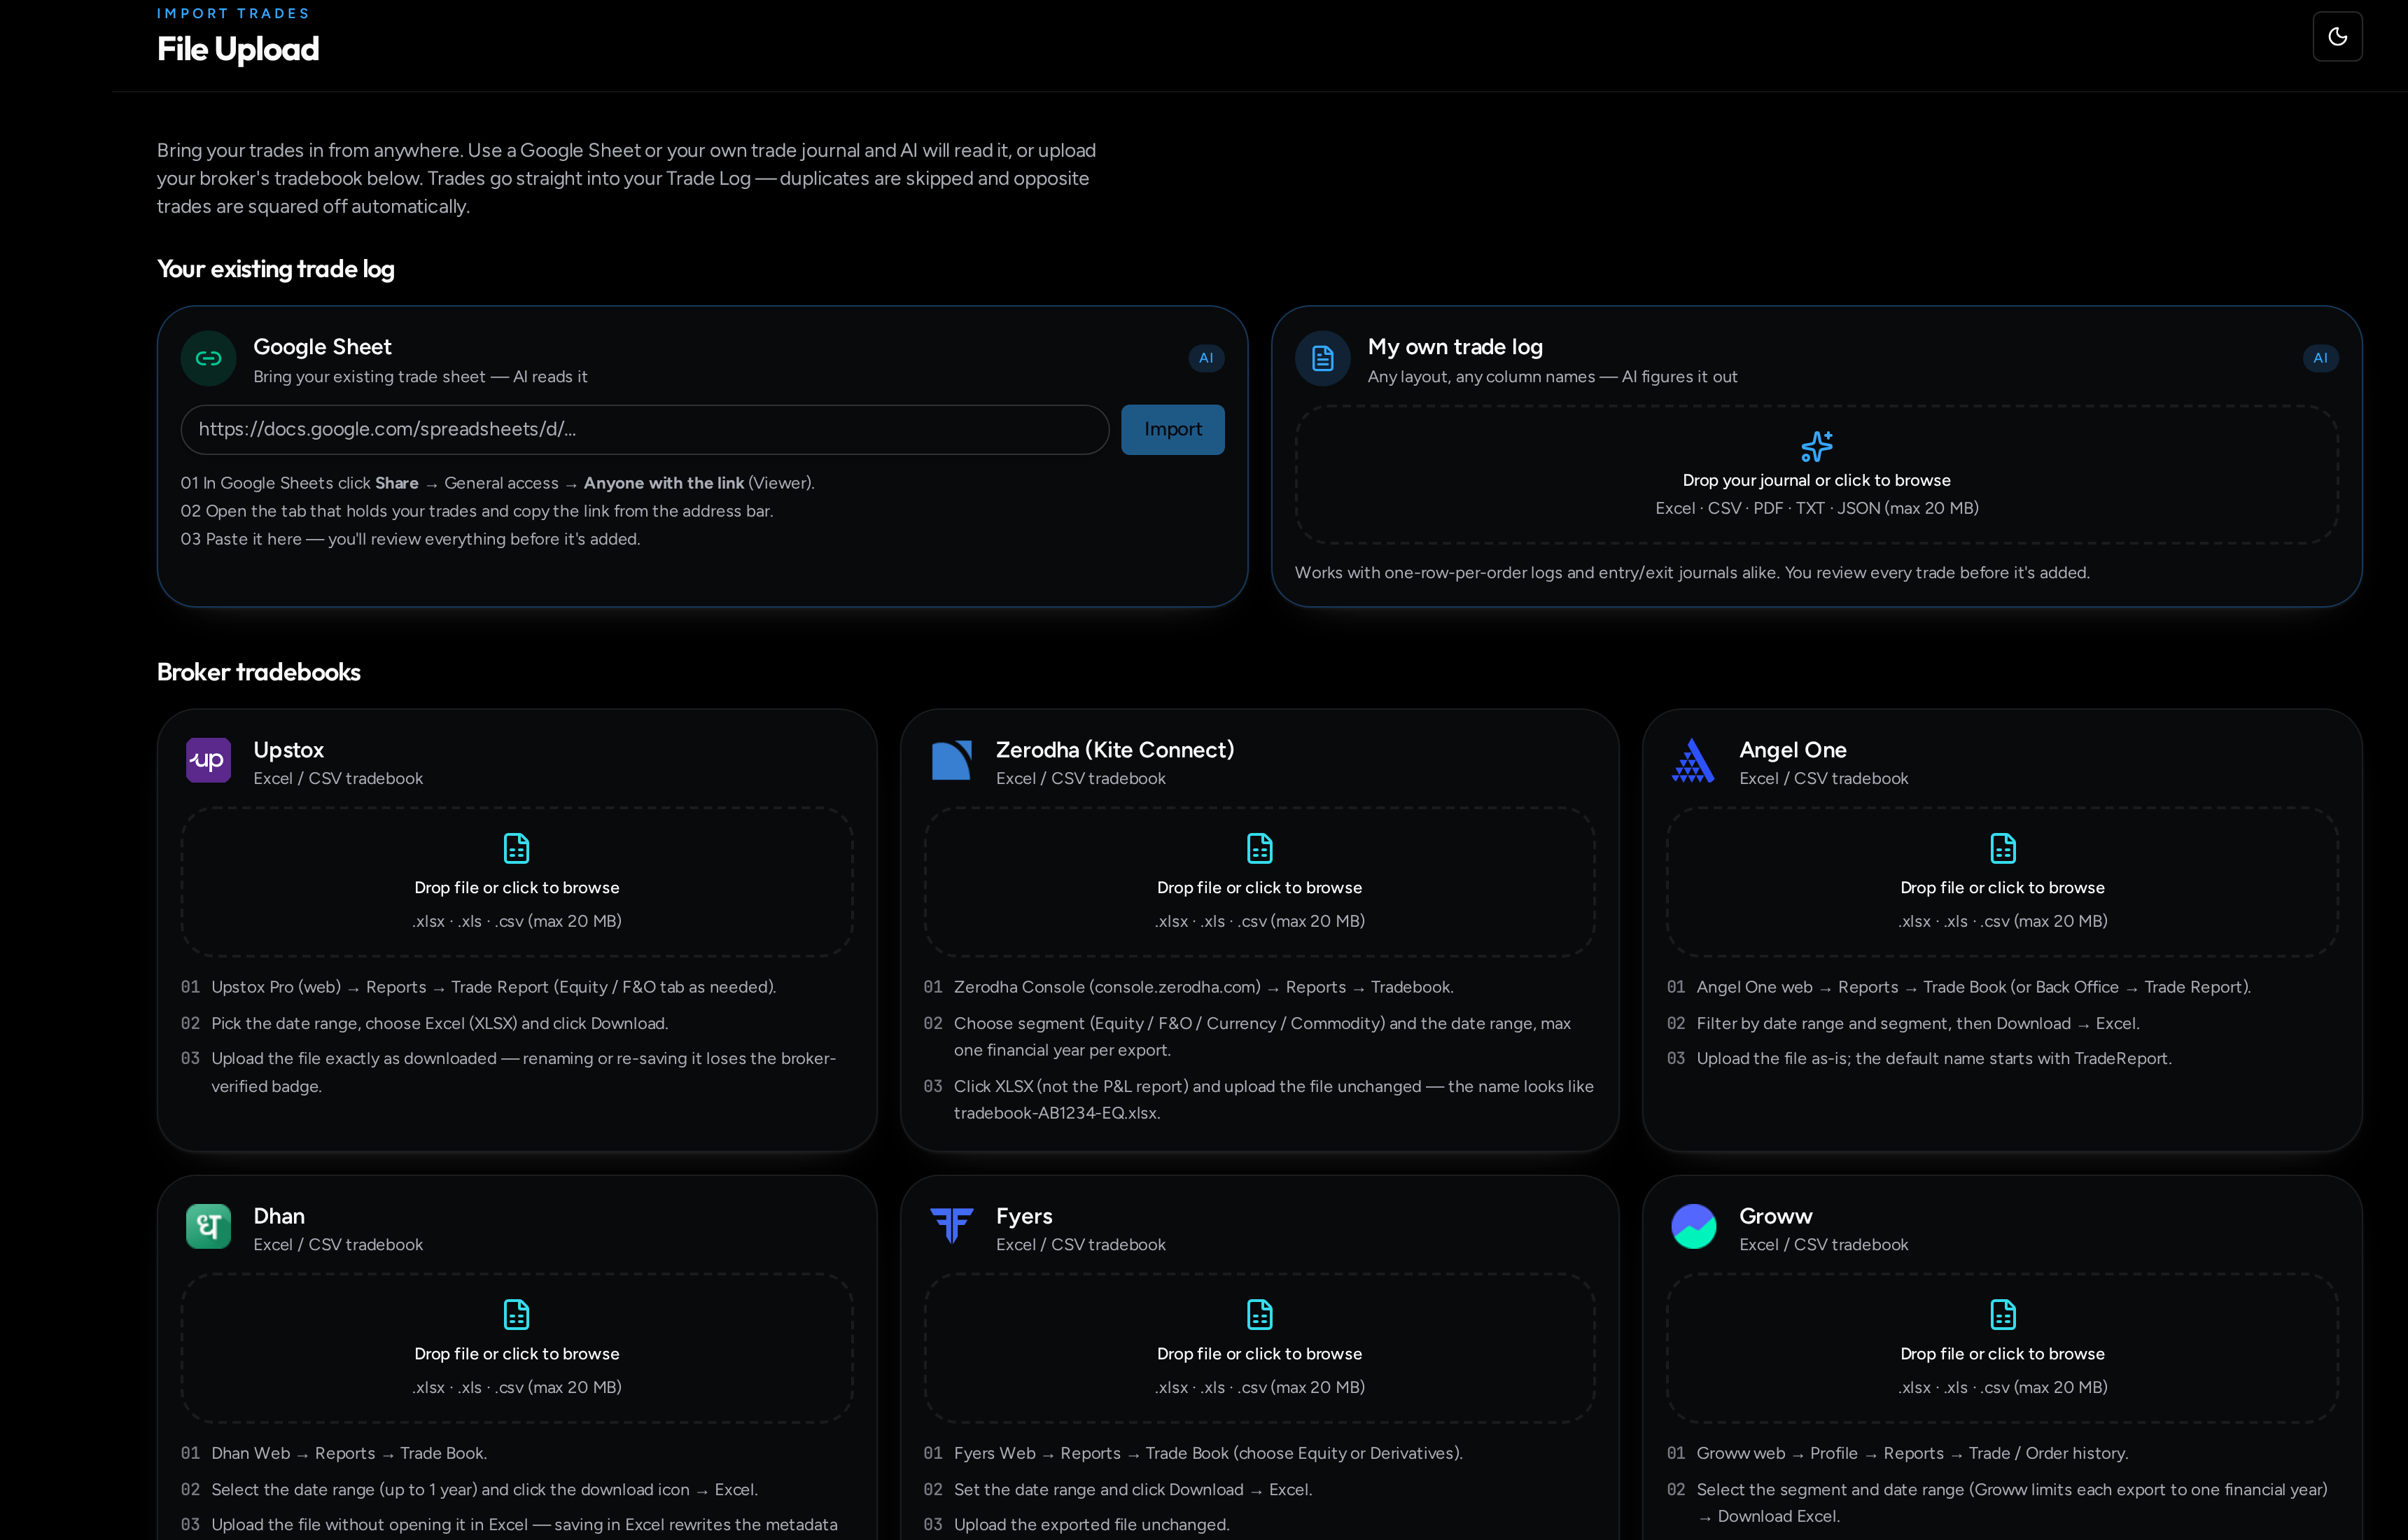
Task: Click the Fyers logo icon
Action: coord(951,1226)
